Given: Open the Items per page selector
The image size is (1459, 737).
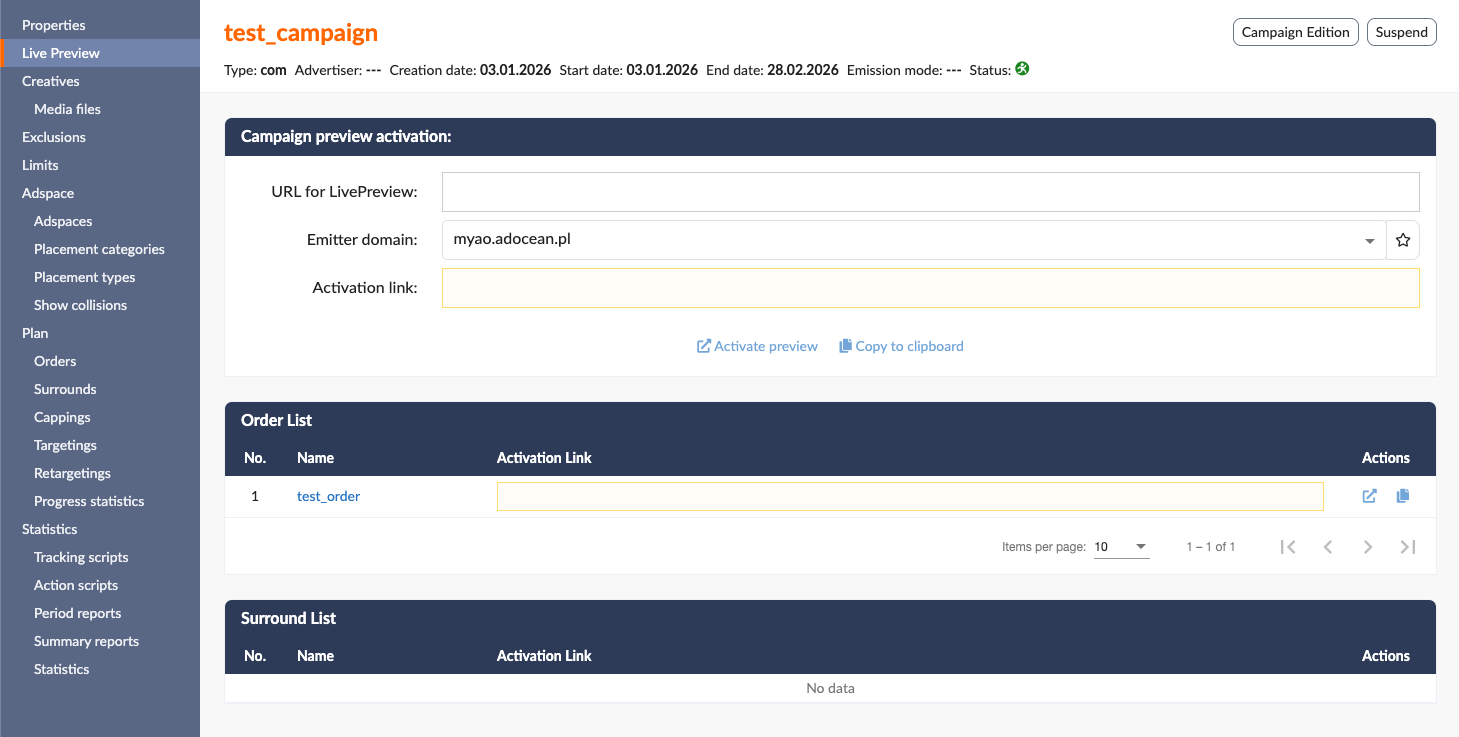Looking at the screenshot, I should click(1121, 547).
